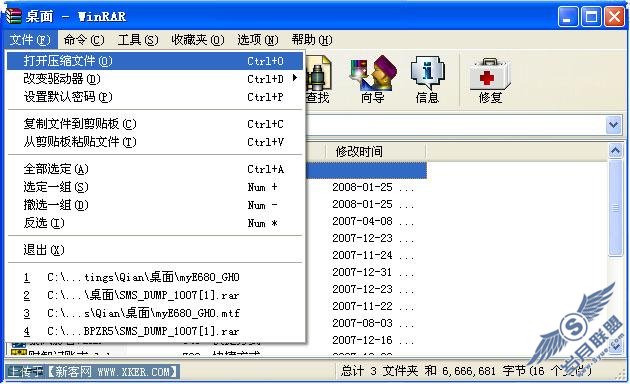Select the row dated 2007-12-16

click(372, 340)
